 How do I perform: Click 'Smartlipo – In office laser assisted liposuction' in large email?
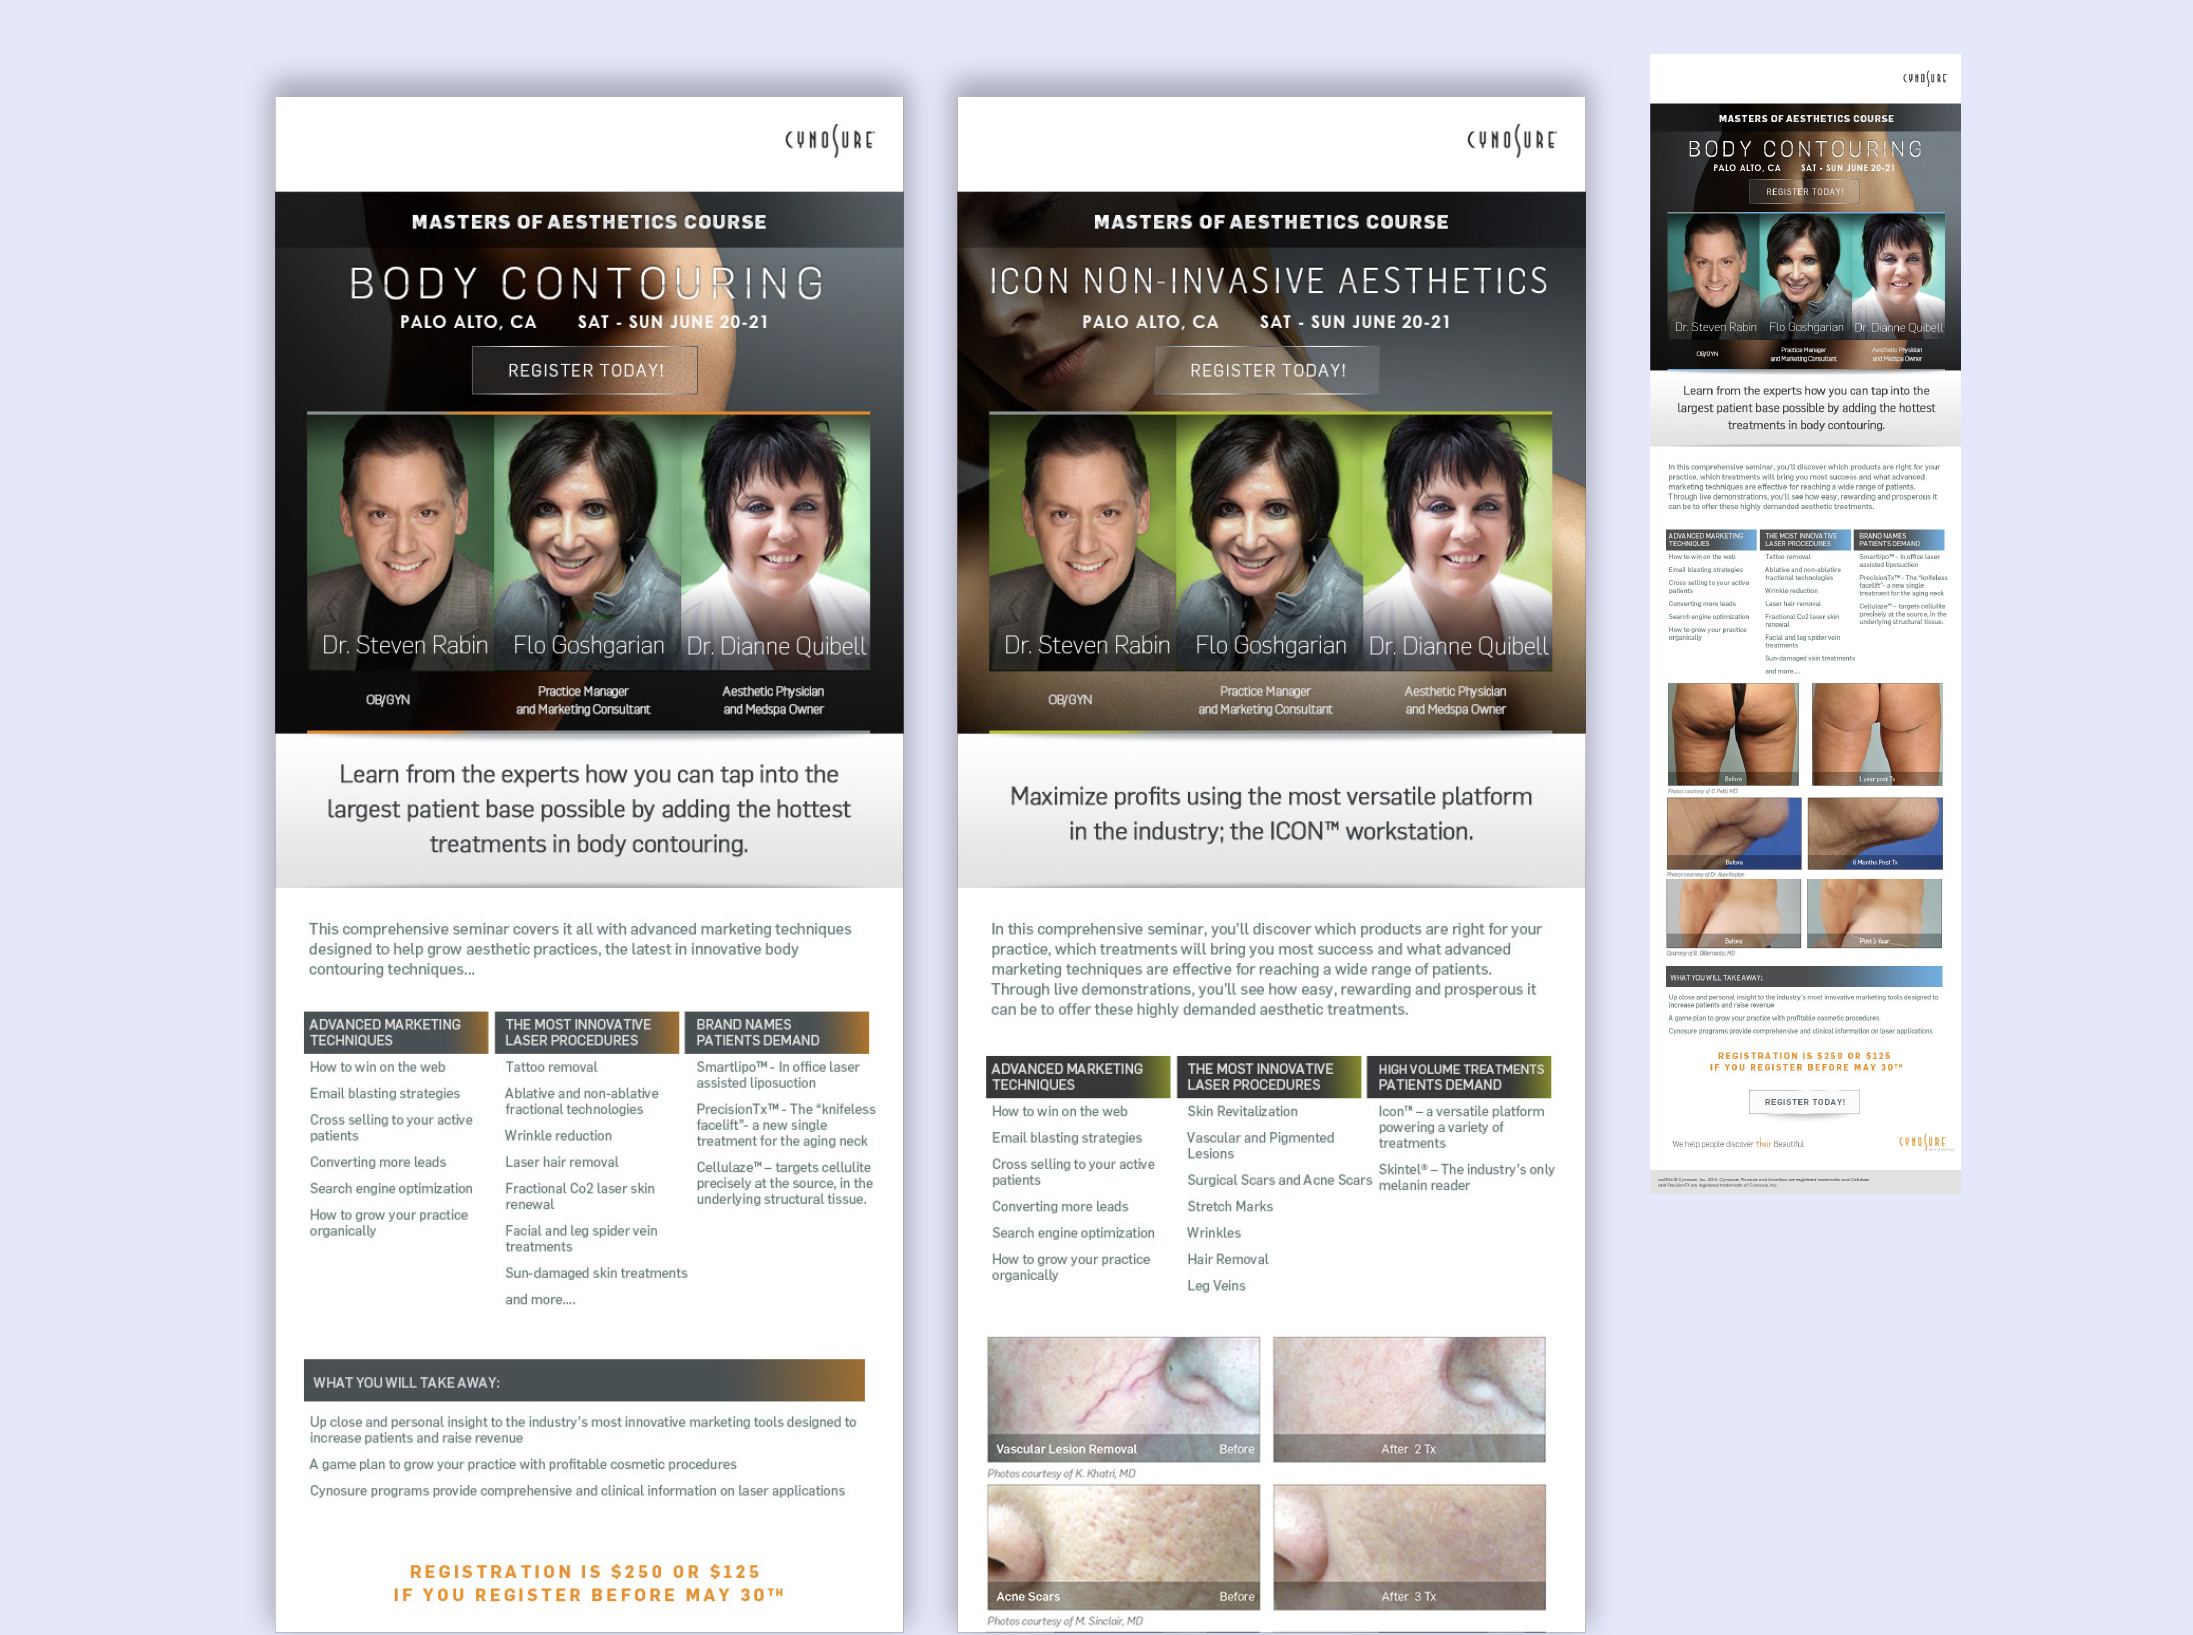(778, 1075)
